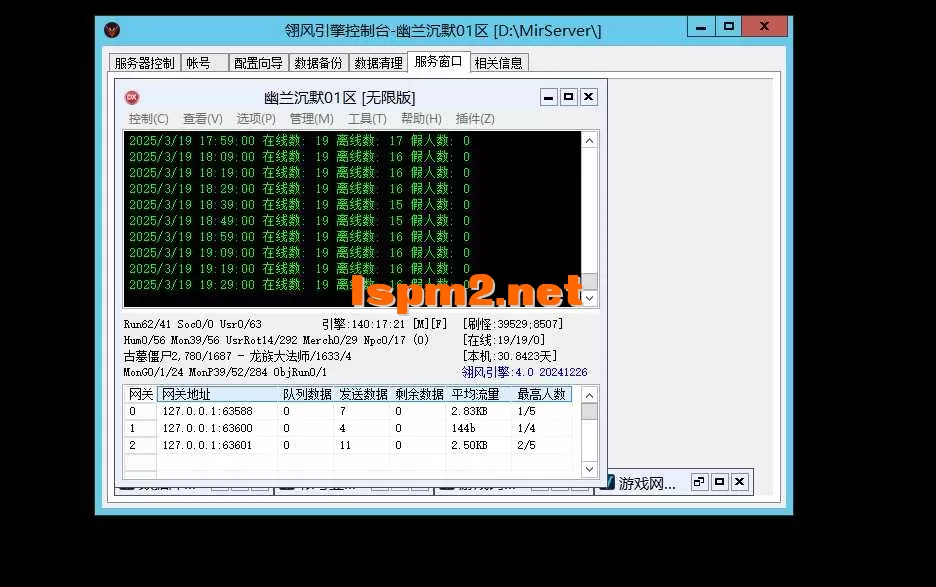Switch to the 数据备份 tab
The height and width of the screenshot is (587, 936).
(318, 63)
